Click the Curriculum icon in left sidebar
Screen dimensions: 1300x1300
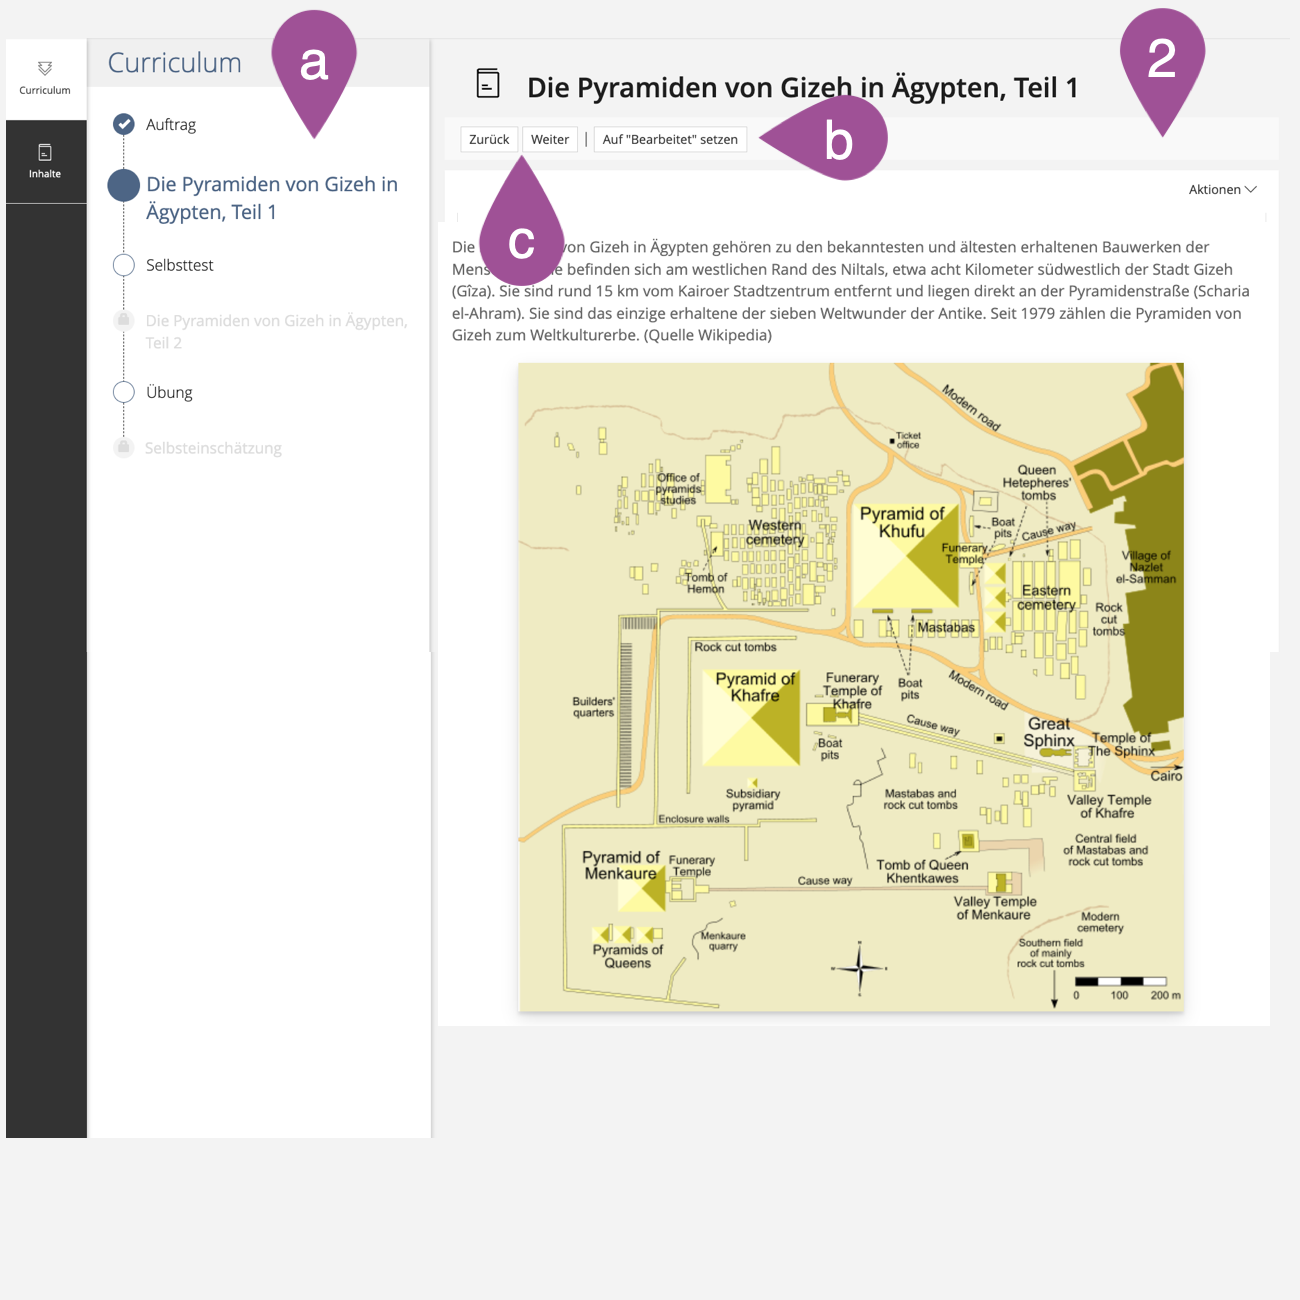(x=45, y=69)
